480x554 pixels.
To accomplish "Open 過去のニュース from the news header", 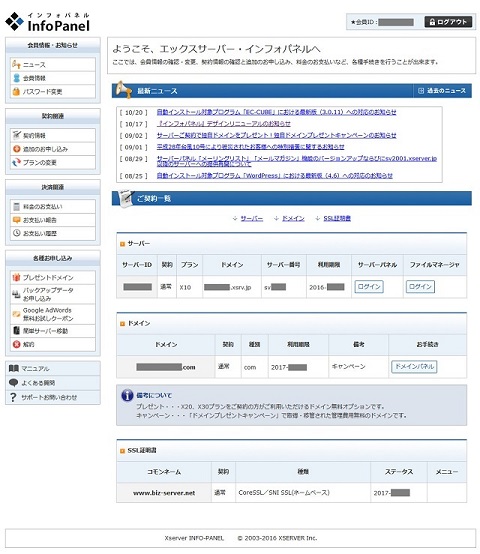I will 442,91.
